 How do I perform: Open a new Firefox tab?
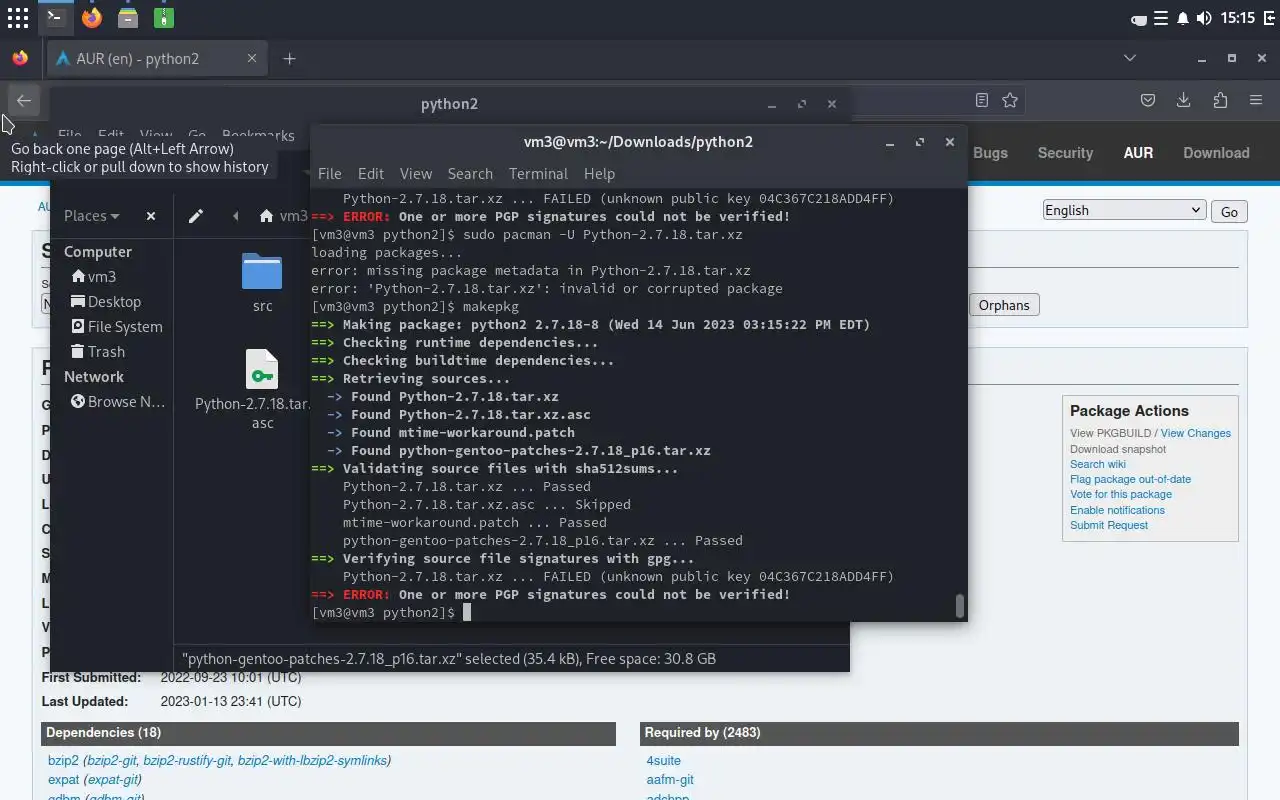pyautogui.click(x=289, y=58)
